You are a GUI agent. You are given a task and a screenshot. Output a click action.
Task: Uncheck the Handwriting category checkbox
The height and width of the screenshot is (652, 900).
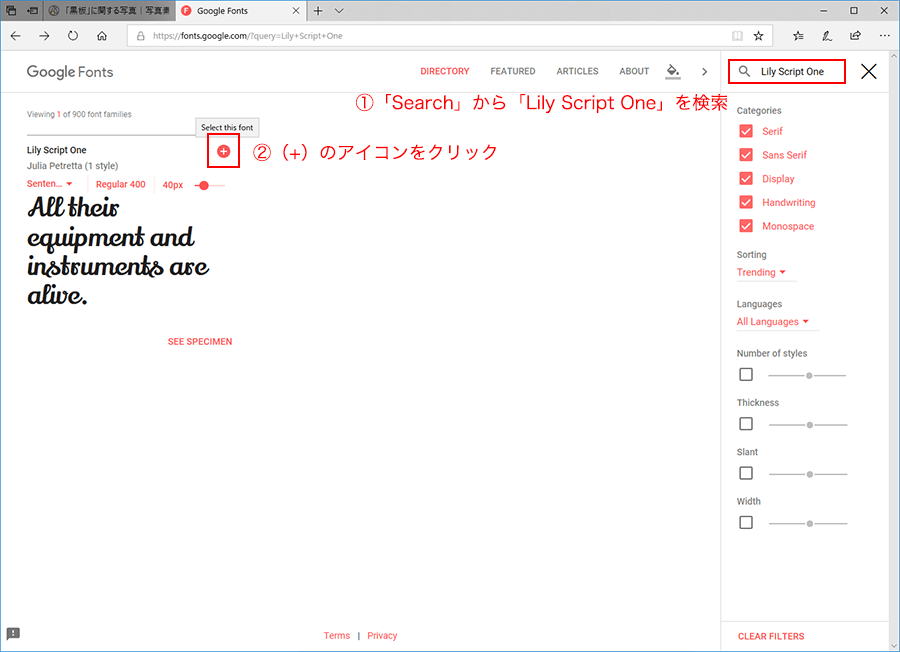coord(746,202)
